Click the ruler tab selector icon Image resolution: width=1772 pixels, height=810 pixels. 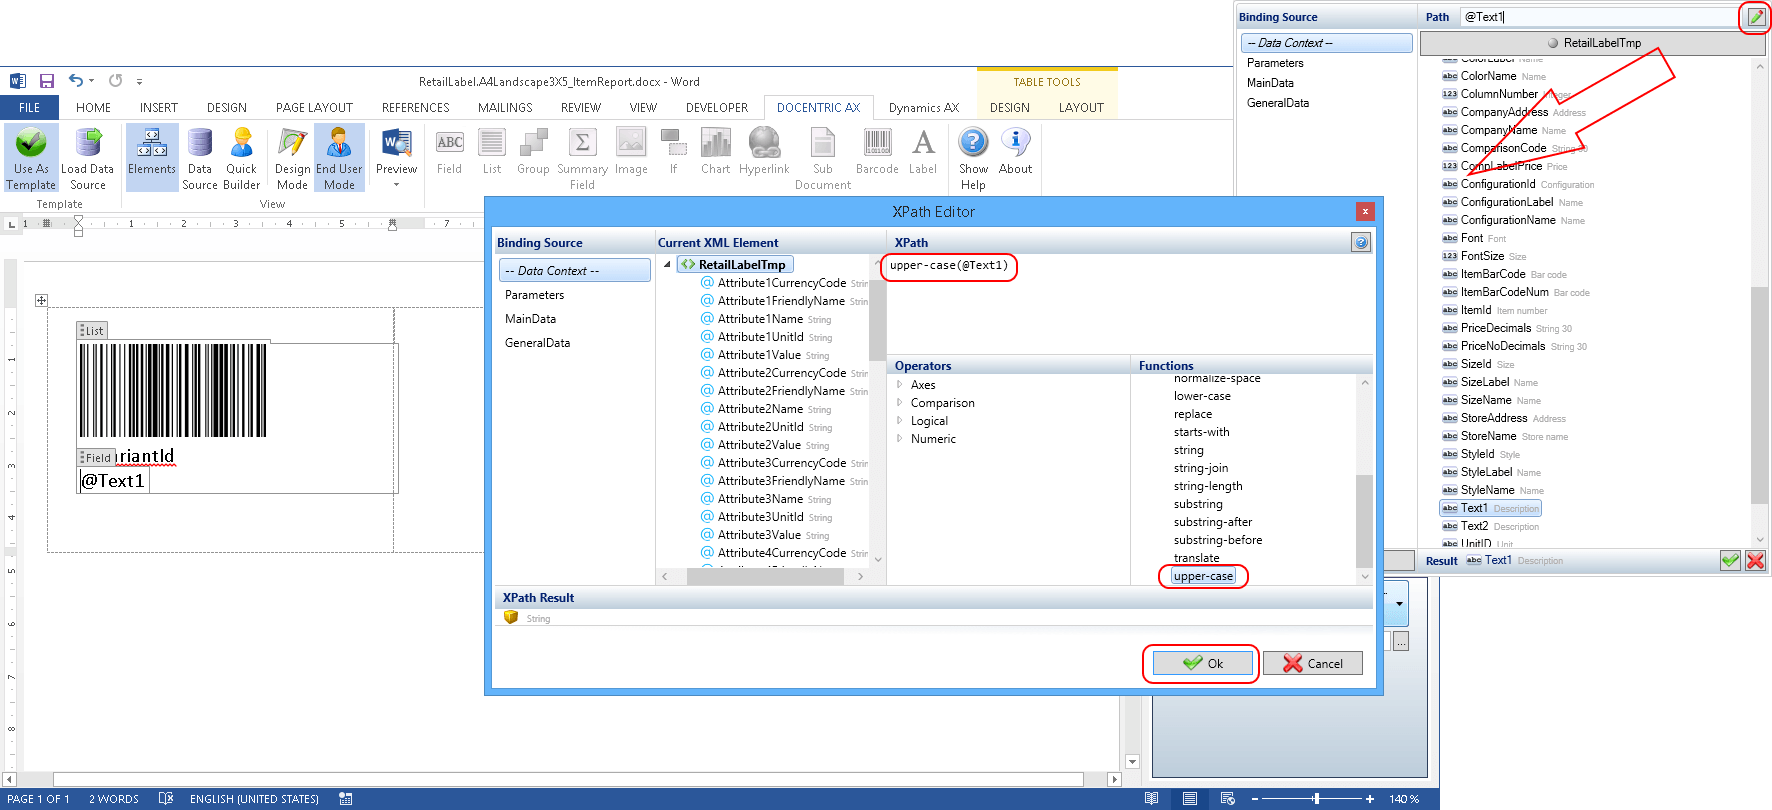[x=11, y=224]
